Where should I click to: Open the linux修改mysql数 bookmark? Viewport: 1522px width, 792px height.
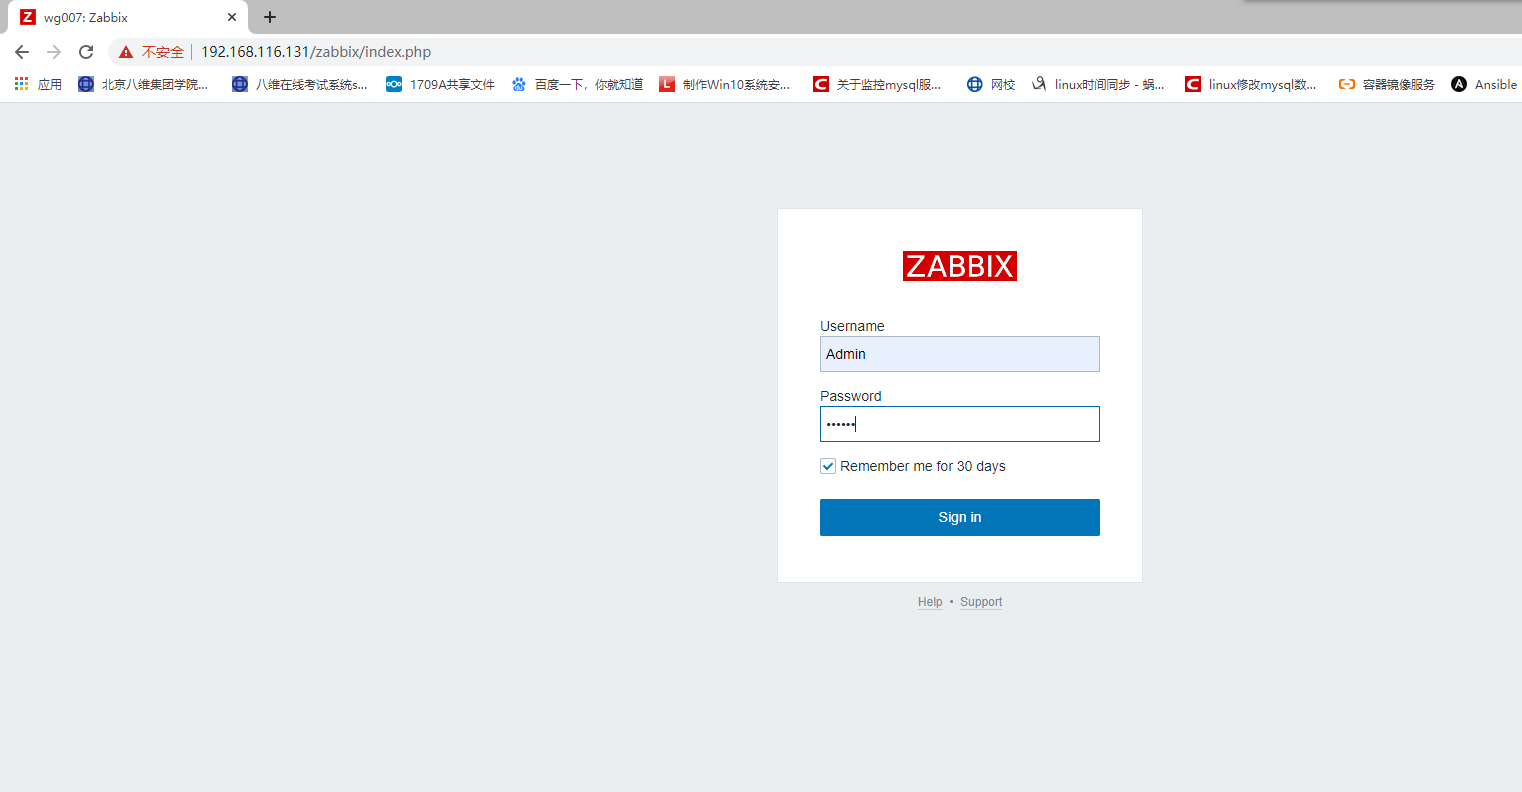(x=1251, y=85)
